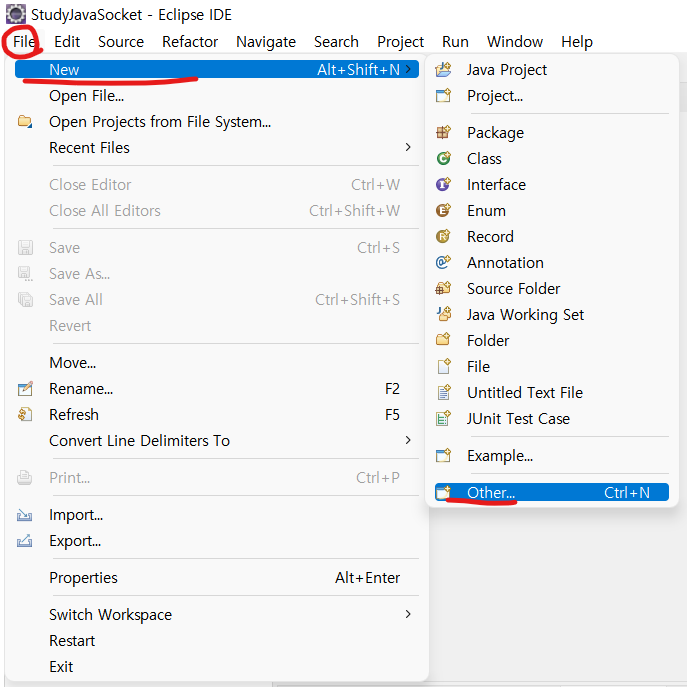Screen dimensions: 687x687
Task: Click the Rename pencil icon
Action: point(25,389)
